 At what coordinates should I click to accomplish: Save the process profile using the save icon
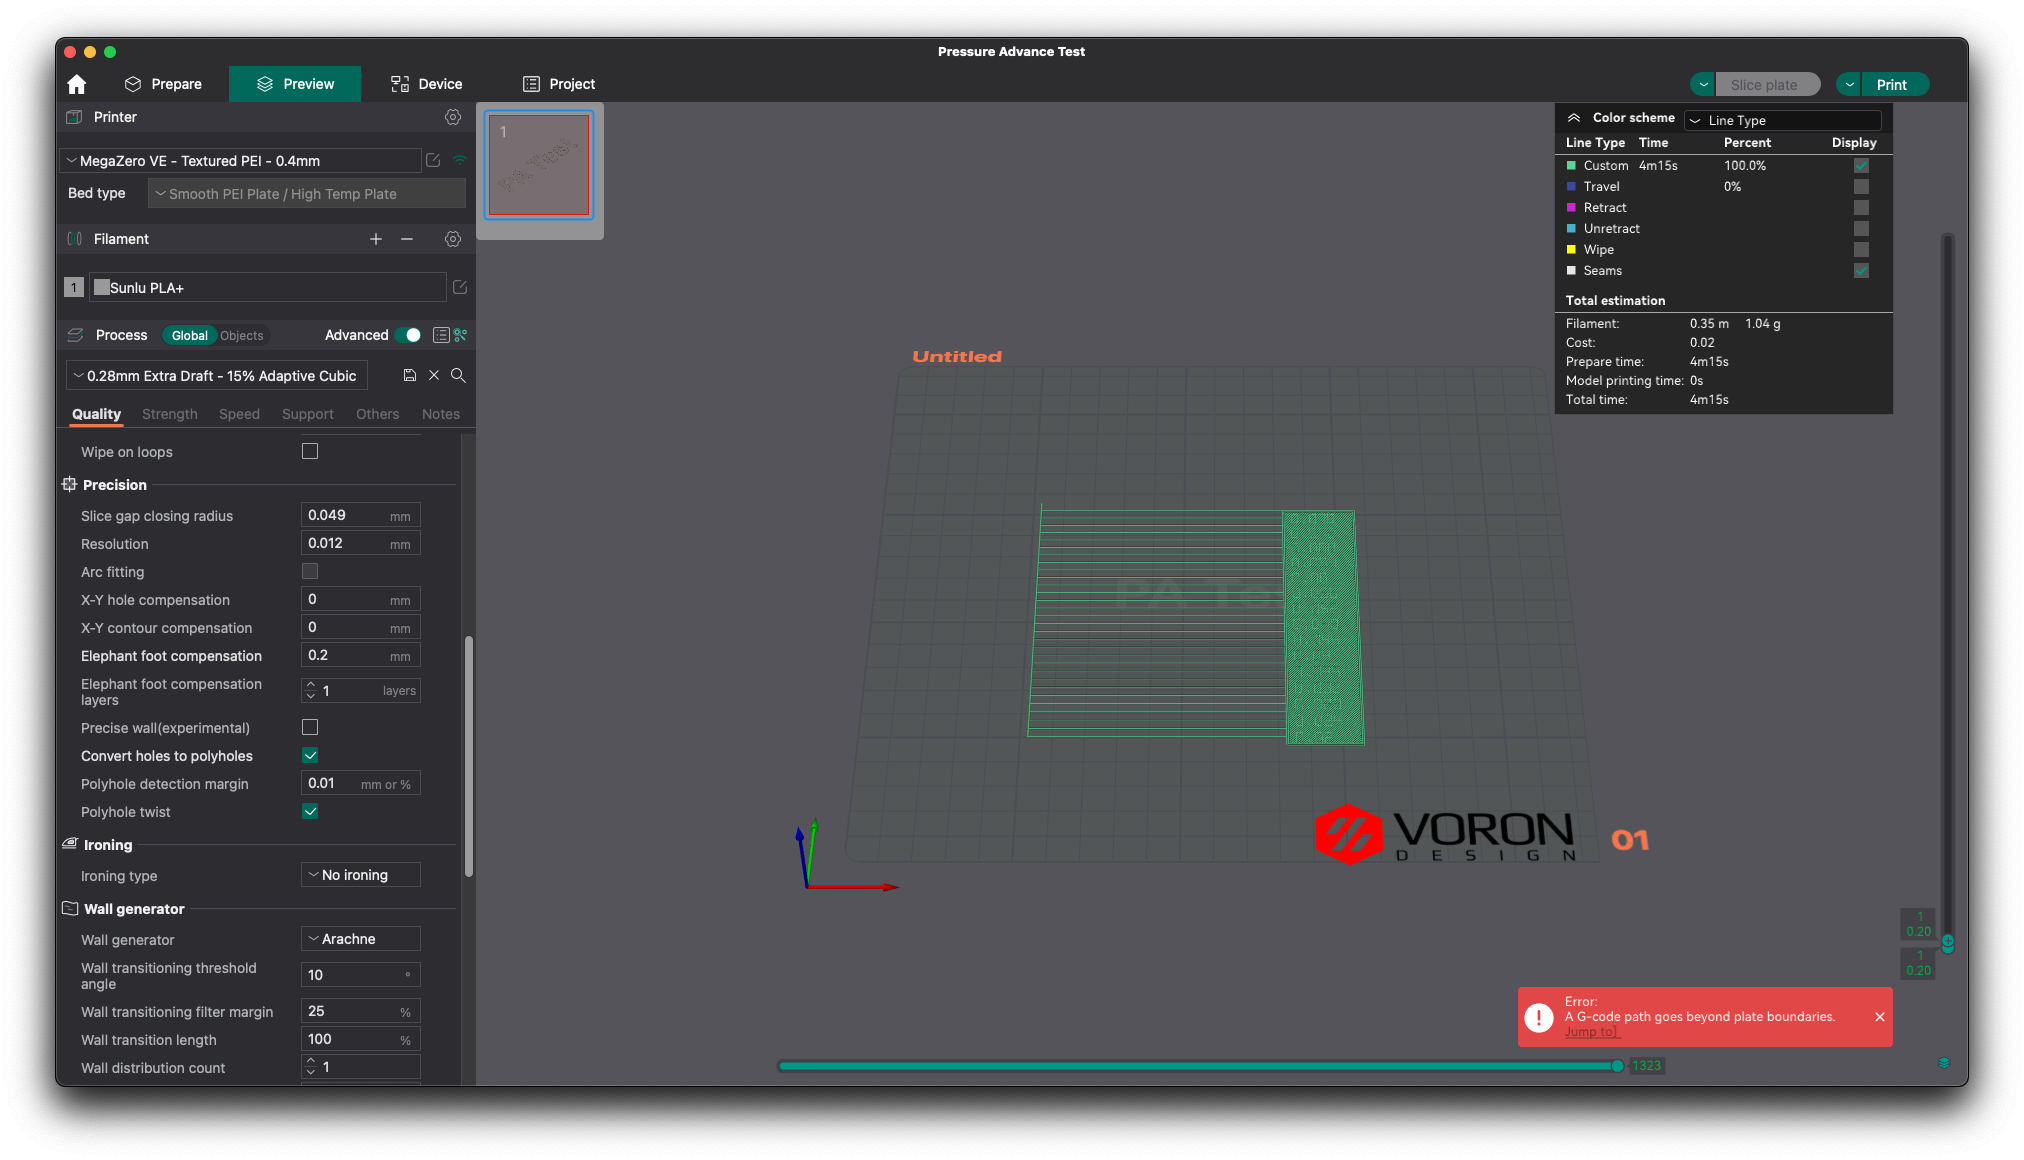tap(408, 375)
